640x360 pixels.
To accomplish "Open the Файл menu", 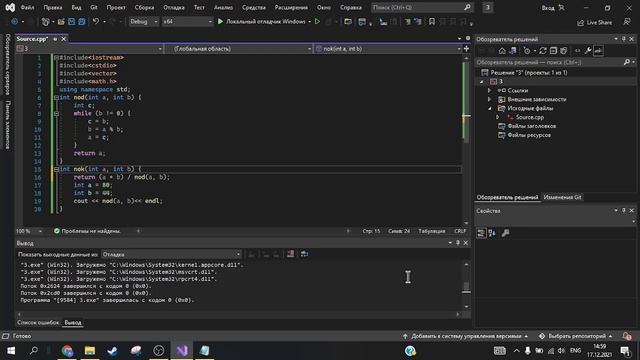I will [x=27, y=7].
